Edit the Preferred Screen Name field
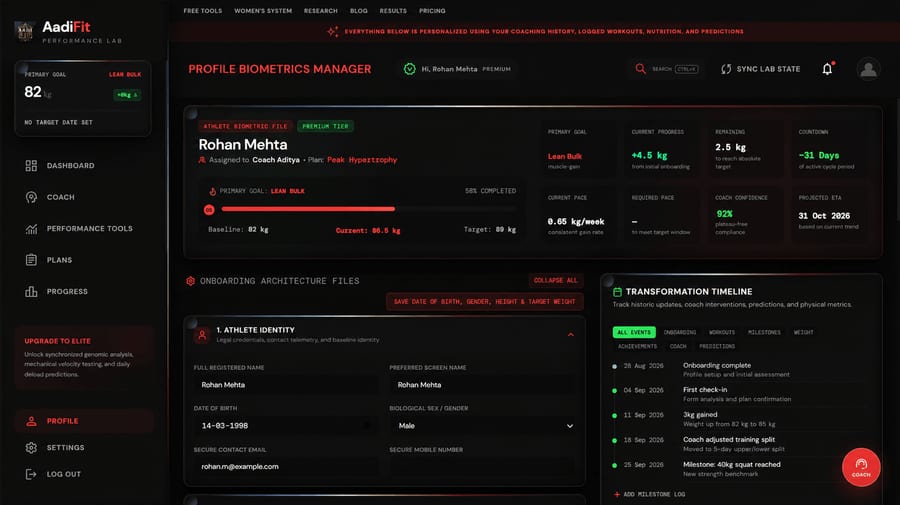The width and height of the screenshot is (900, 505). [x=484, y=385]
